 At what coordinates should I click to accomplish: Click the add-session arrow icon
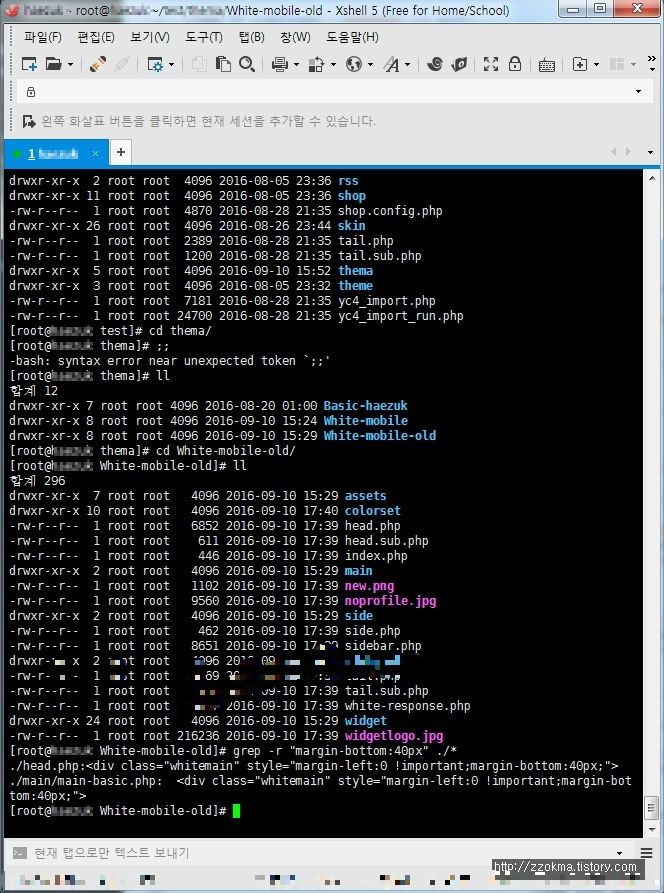[28, 121]
